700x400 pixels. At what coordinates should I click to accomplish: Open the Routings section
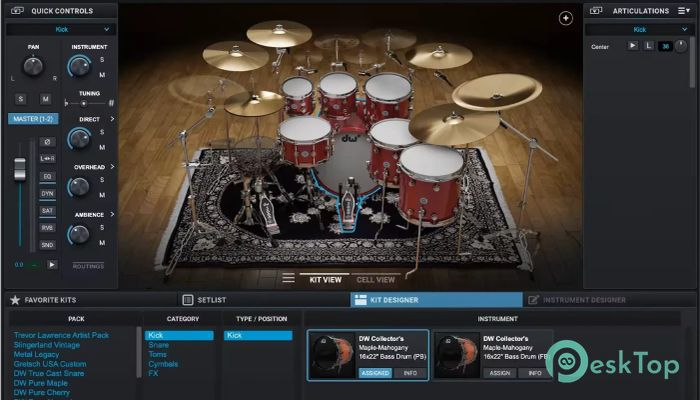88,266
